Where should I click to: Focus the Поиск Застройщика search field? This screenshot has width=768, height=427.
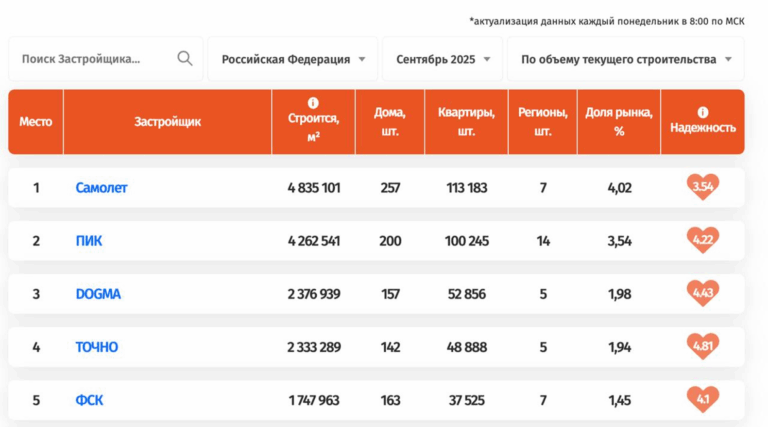tap(95, 59)
